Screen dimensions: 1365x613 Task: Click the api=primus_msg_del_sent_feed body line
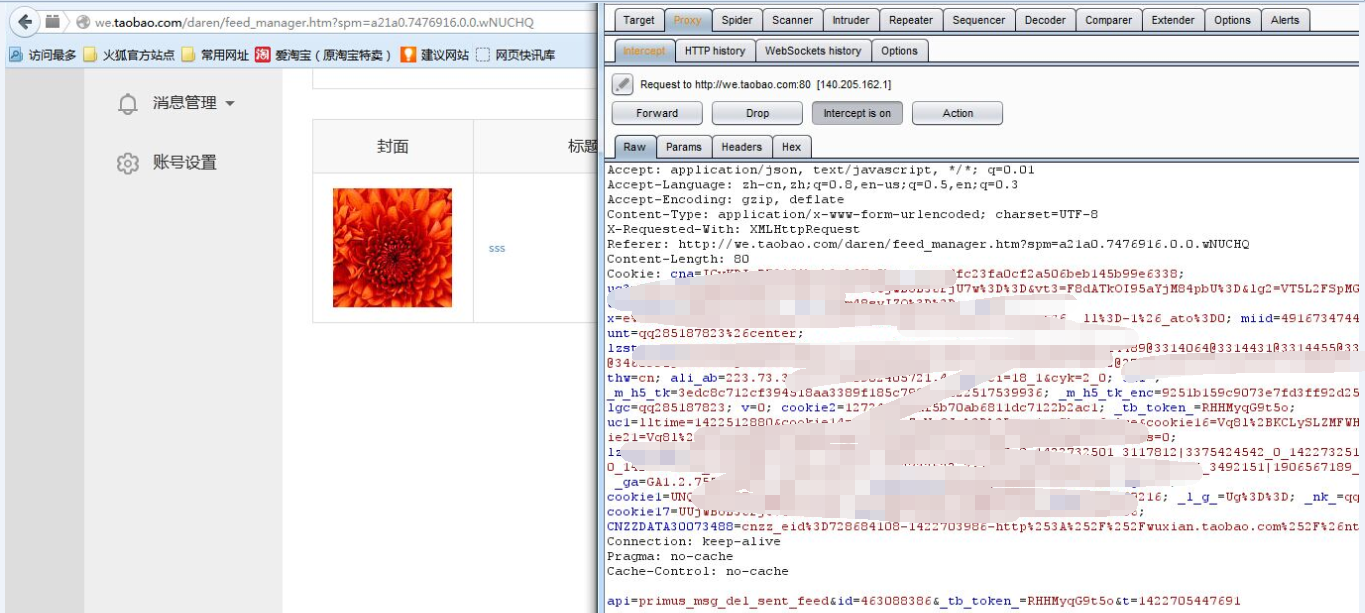[924, 601]
